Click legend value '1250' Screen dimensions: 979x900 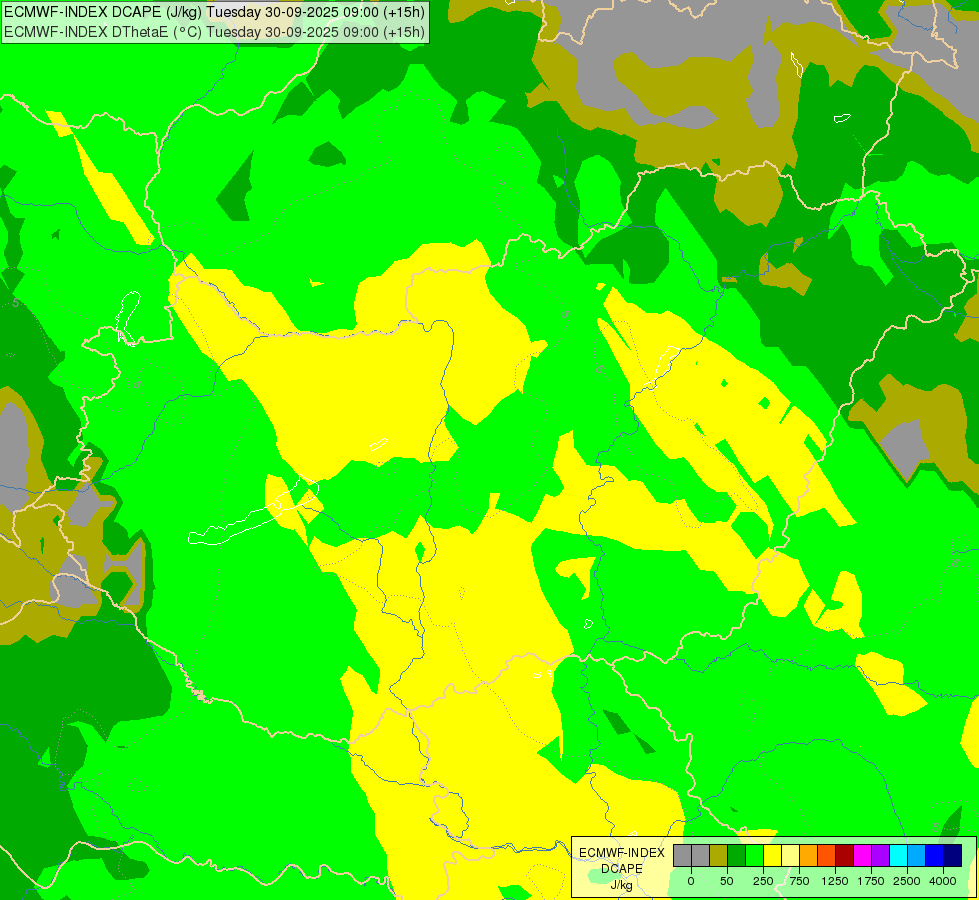point(835,881)
